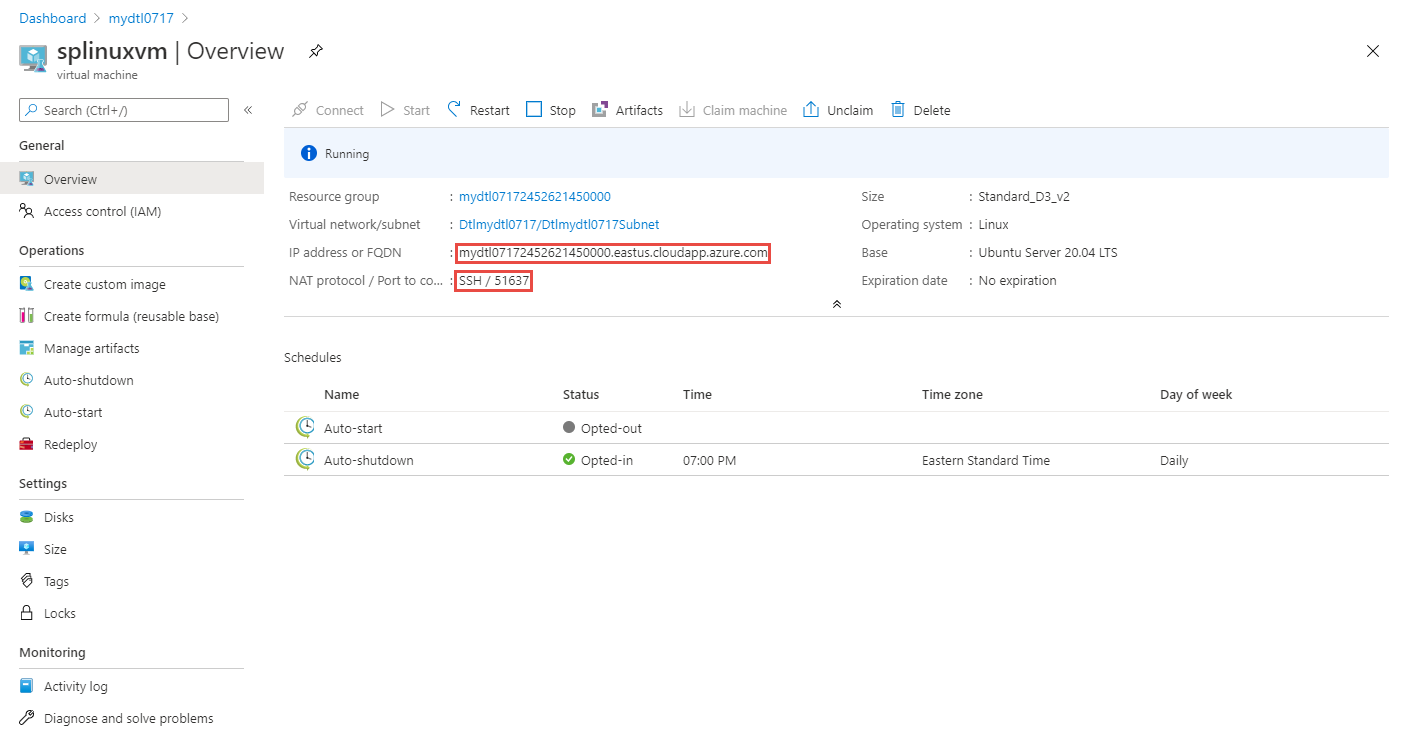Click the Access control (IAM) people icon
The height and width of the screenshot is (741, 1407).
click(x=27, y=211)
